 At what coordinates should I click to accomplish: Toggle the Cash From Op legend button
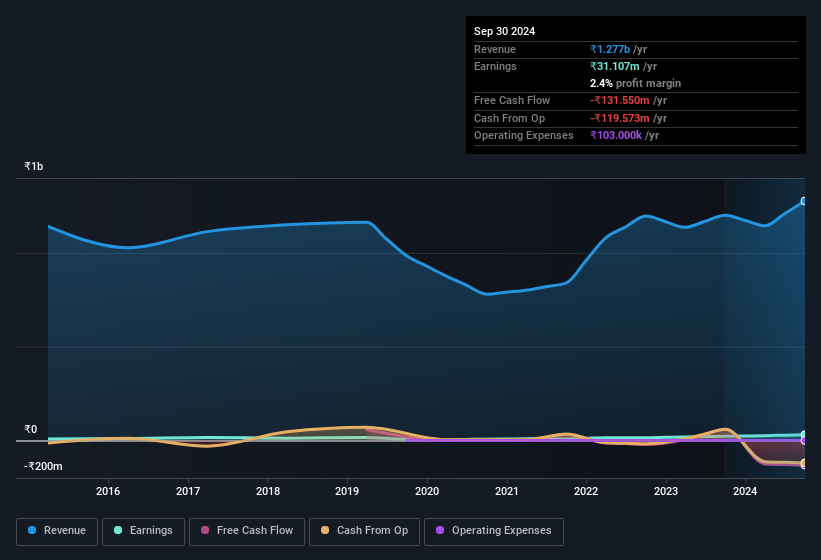(x=364, y=531)
